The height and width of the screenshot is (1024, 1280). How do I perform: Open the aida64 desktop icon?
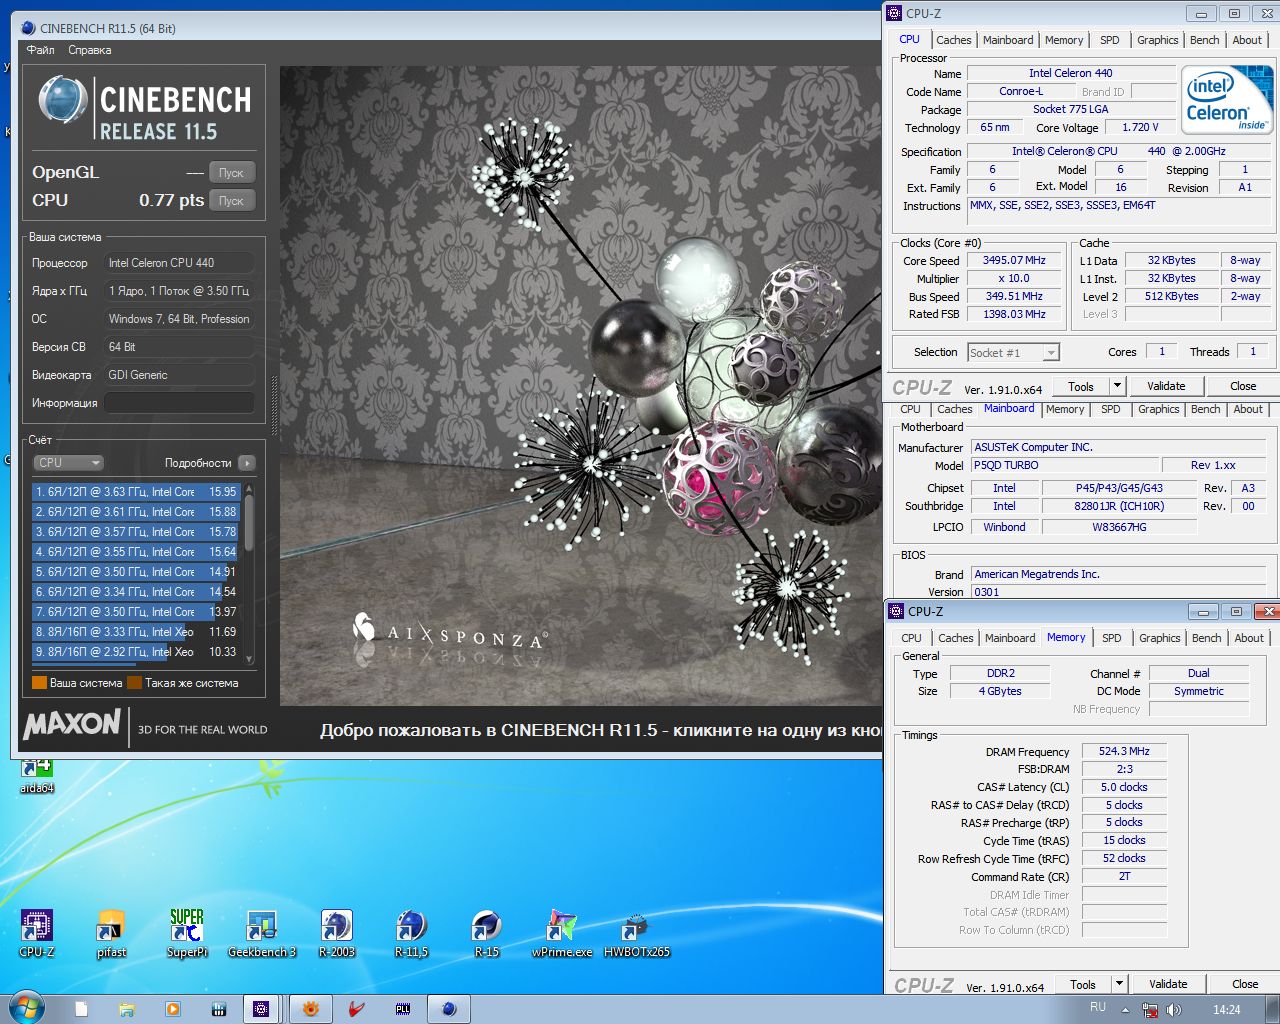[37, 777]
